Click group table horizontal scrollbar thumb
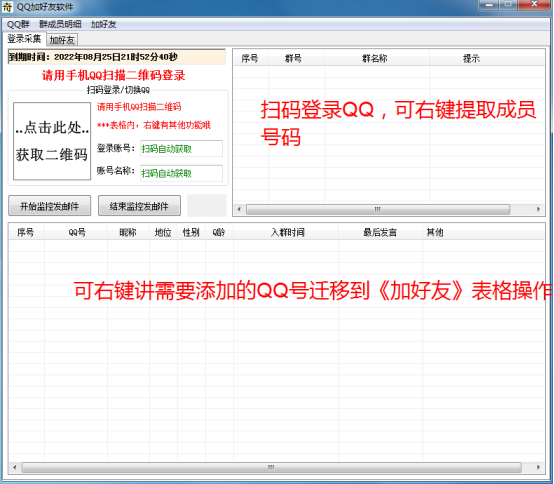Image resolution: width=554 pixels, height=484 pixels. pos(378,209)
